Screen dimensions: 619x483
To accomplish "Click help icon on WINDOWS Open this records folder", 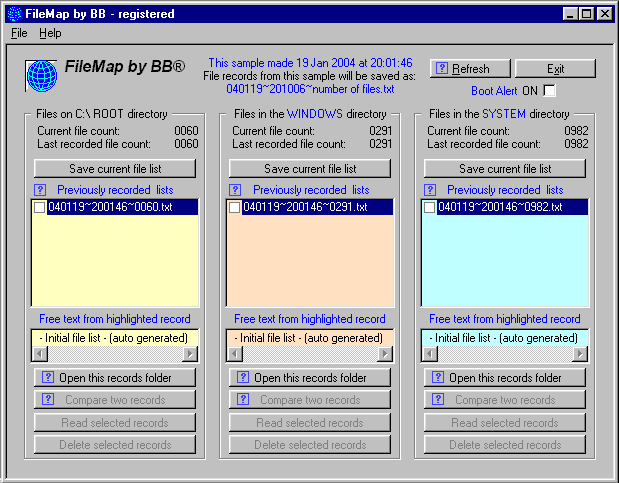I will (x=242, y=378).
